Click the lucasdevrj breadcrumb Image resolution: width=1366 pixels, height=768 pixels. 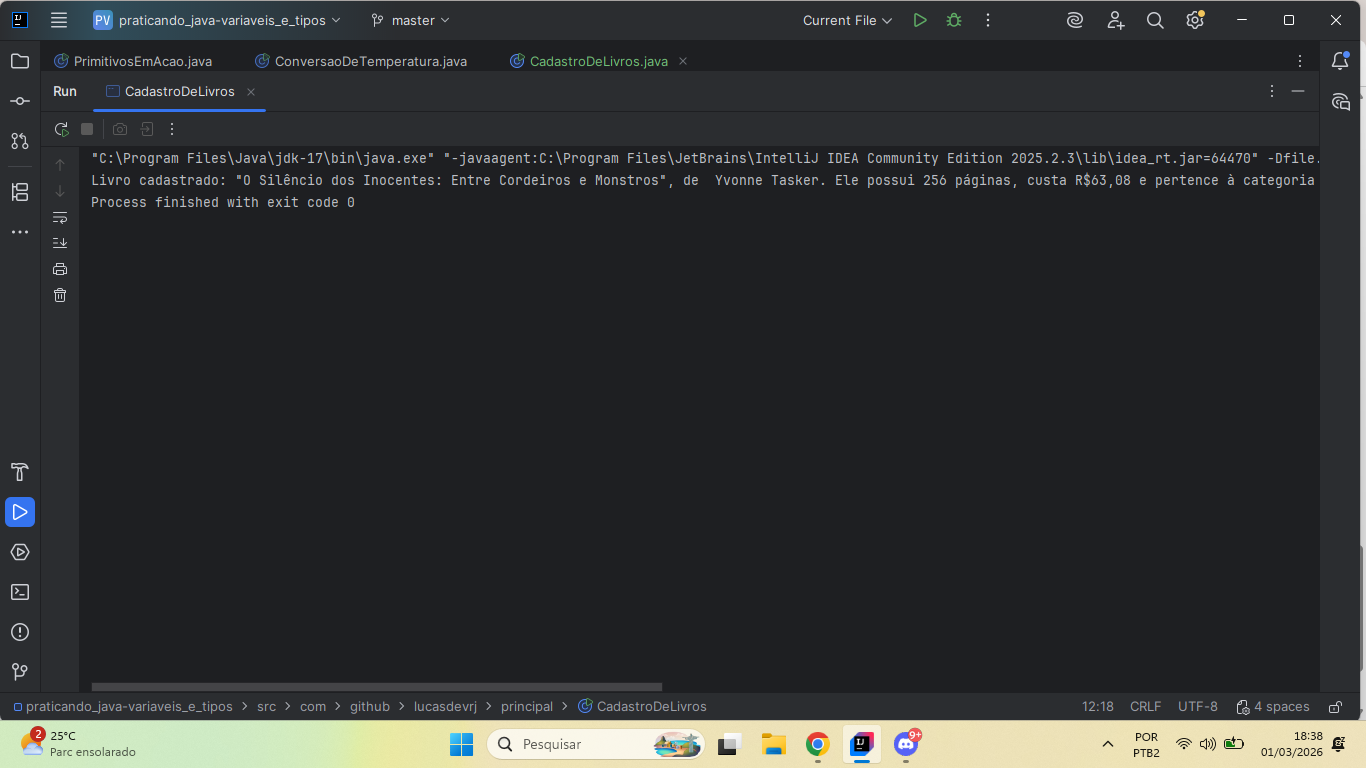pyautogui.click(x=444, y=707)
